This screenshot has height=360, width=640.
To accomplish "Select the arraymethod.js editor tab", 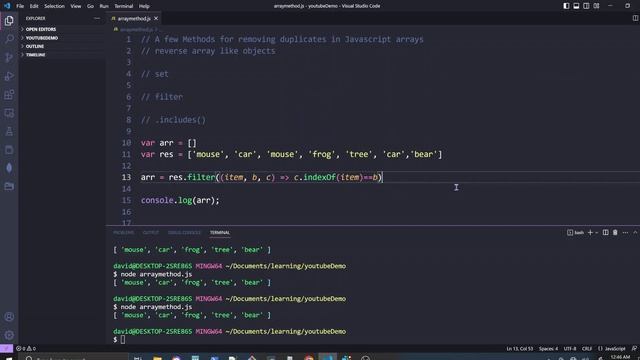I will click(x=134, y=18).
